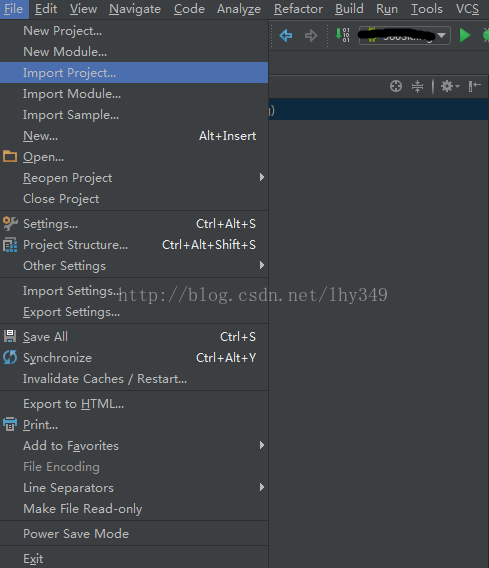The width and height of the screenshot is (489, 568).
Task: Click the Synchronize refresh icon
Action: [10, 357]
